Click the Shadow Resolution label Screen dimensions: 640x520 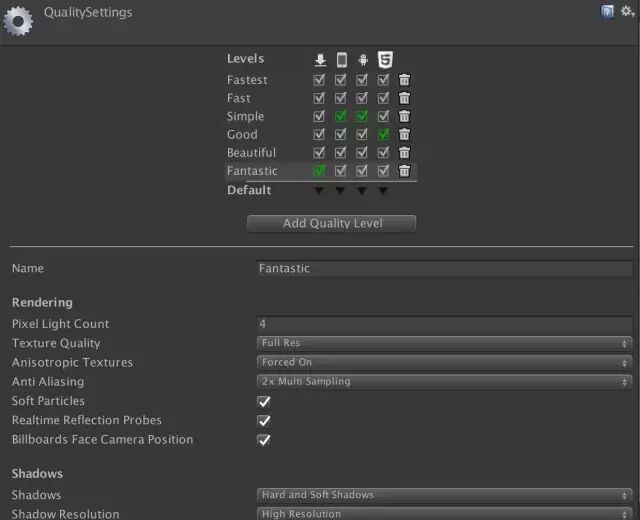click(x=65, y=514)
